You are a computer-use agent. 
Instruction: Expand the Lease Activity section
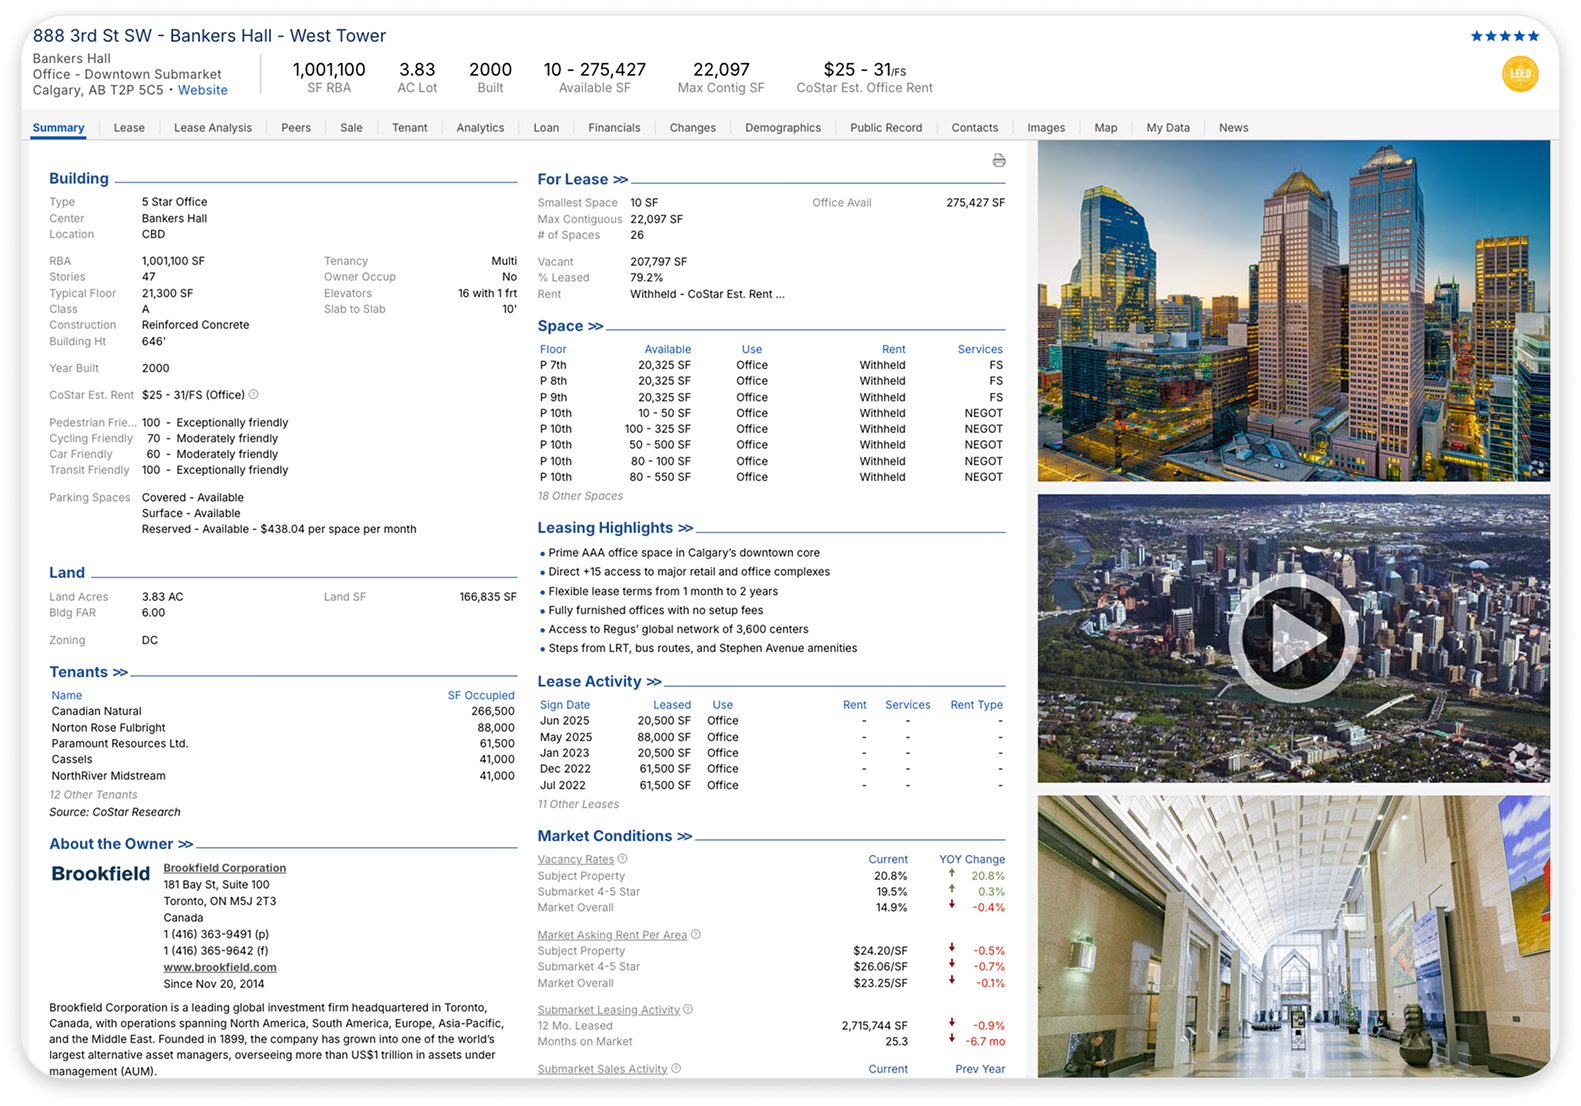tap(599, 682)
